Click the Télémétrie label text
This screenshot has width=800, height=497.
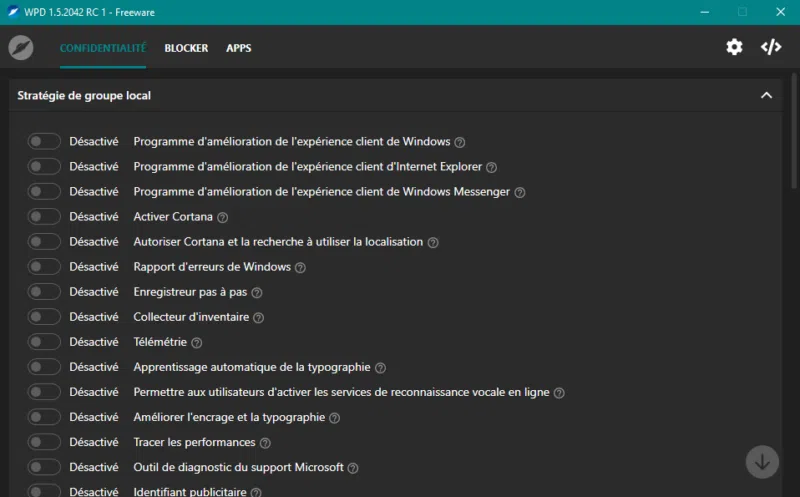pyautogui.click(x=160, y=341)
